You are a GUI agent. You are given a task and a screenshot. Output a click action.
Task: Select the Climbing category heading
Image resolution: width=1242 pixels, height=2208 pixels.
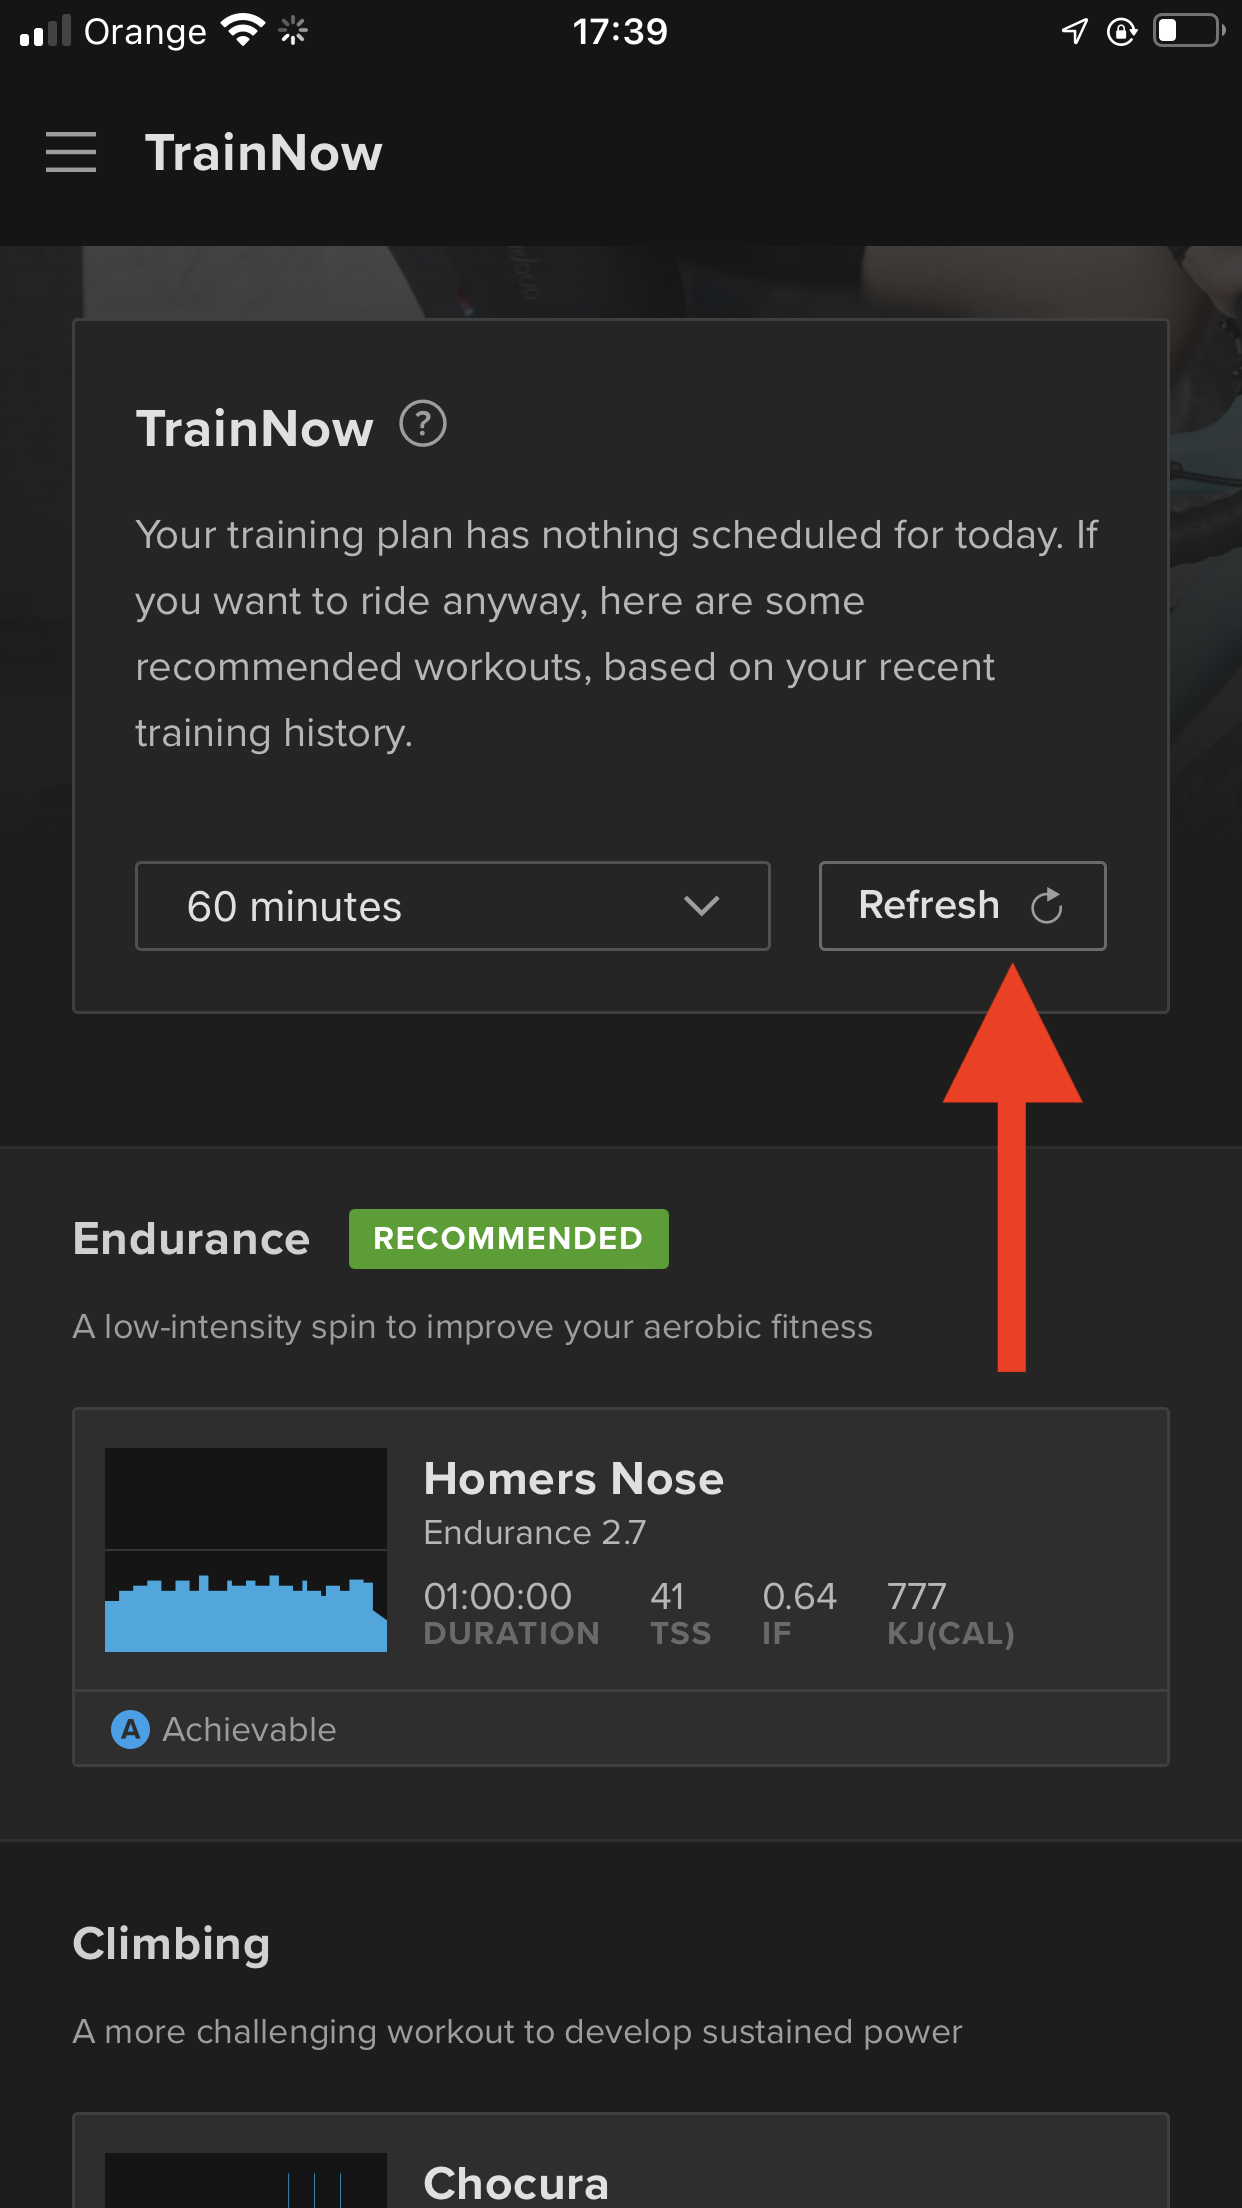(172, 1944)
